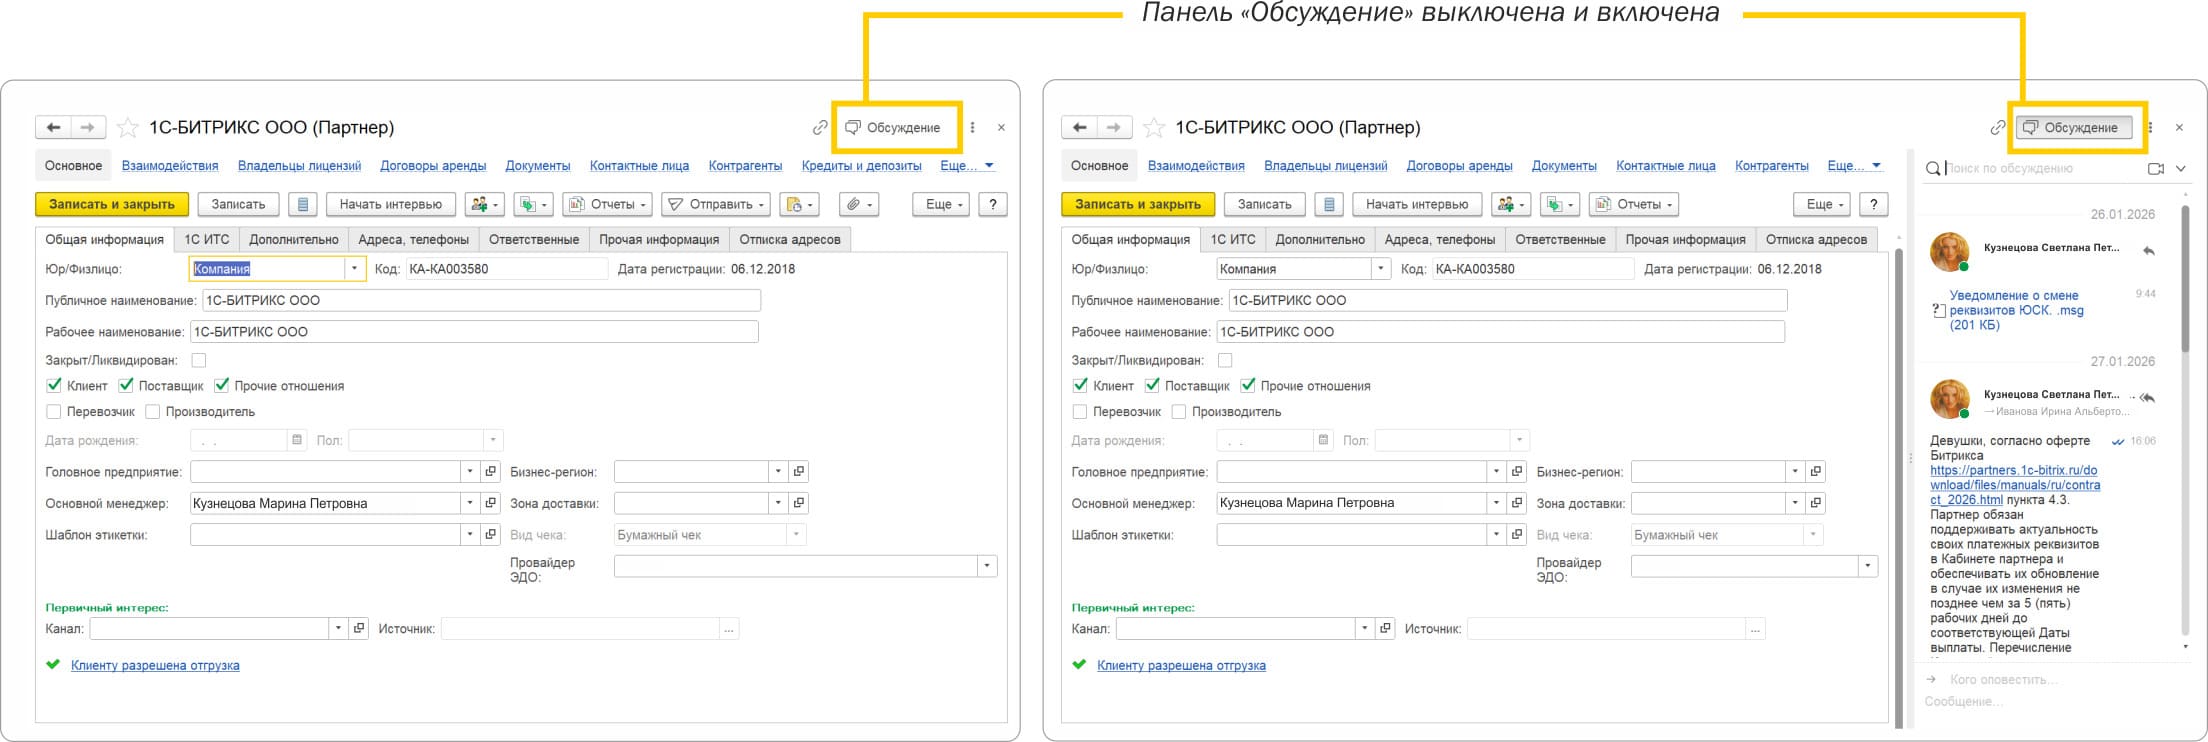The width and height of the screenshot is (2208, 742).
Task: Open Ответственные tab in left window
Action: point(534,239)
